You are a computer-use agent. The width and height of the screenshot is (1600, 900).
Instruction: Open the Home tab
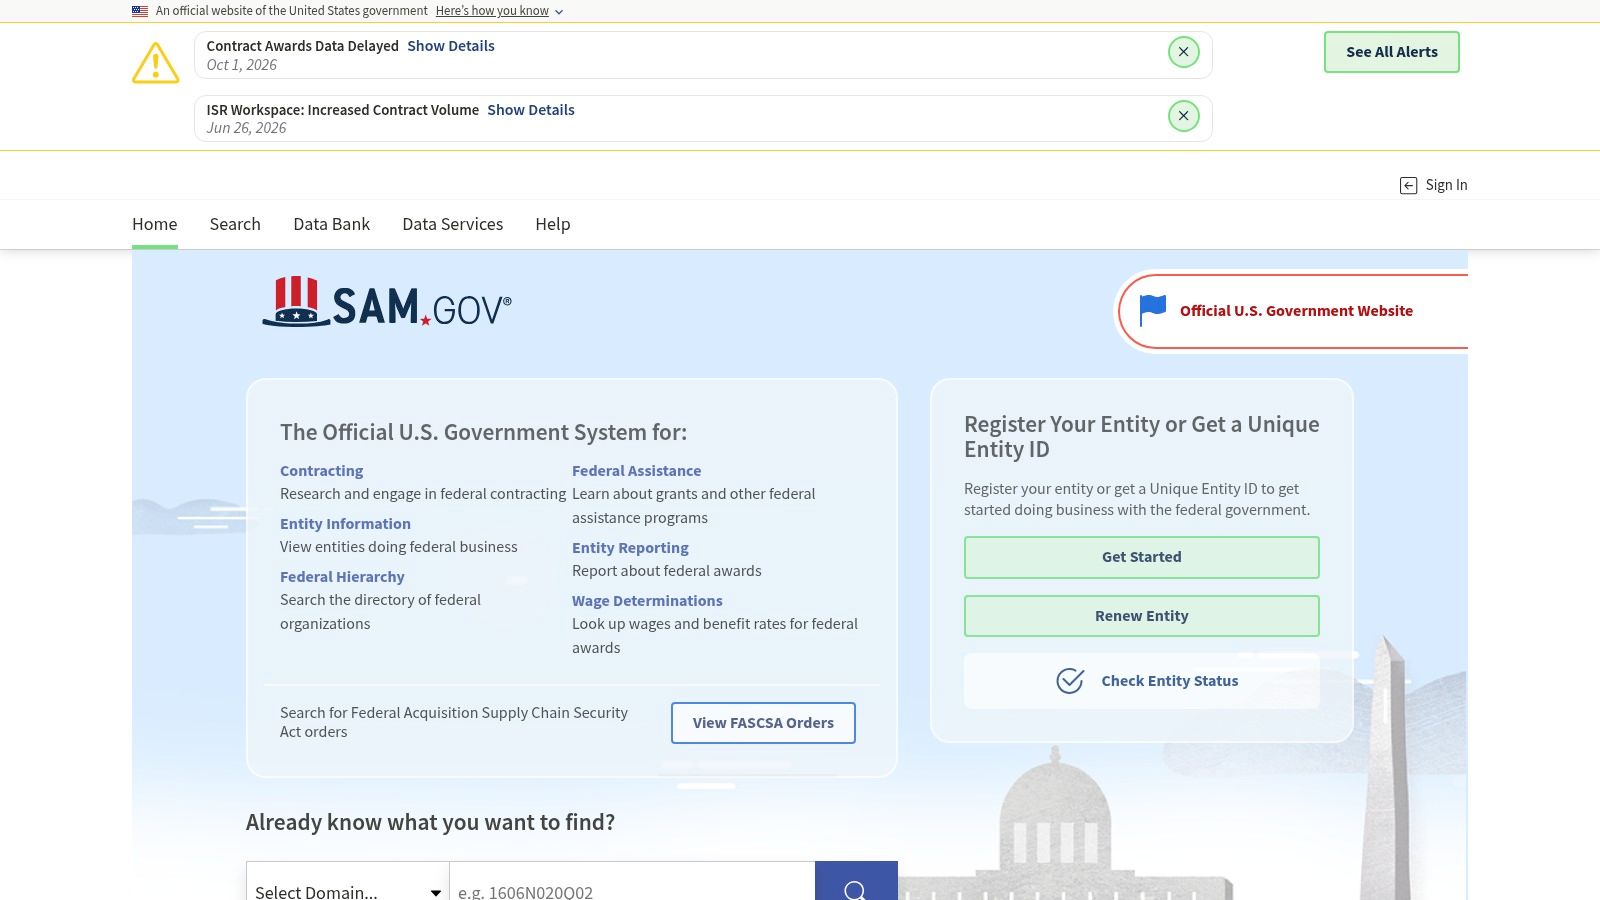pyautogui.click(x=155, y=224)
